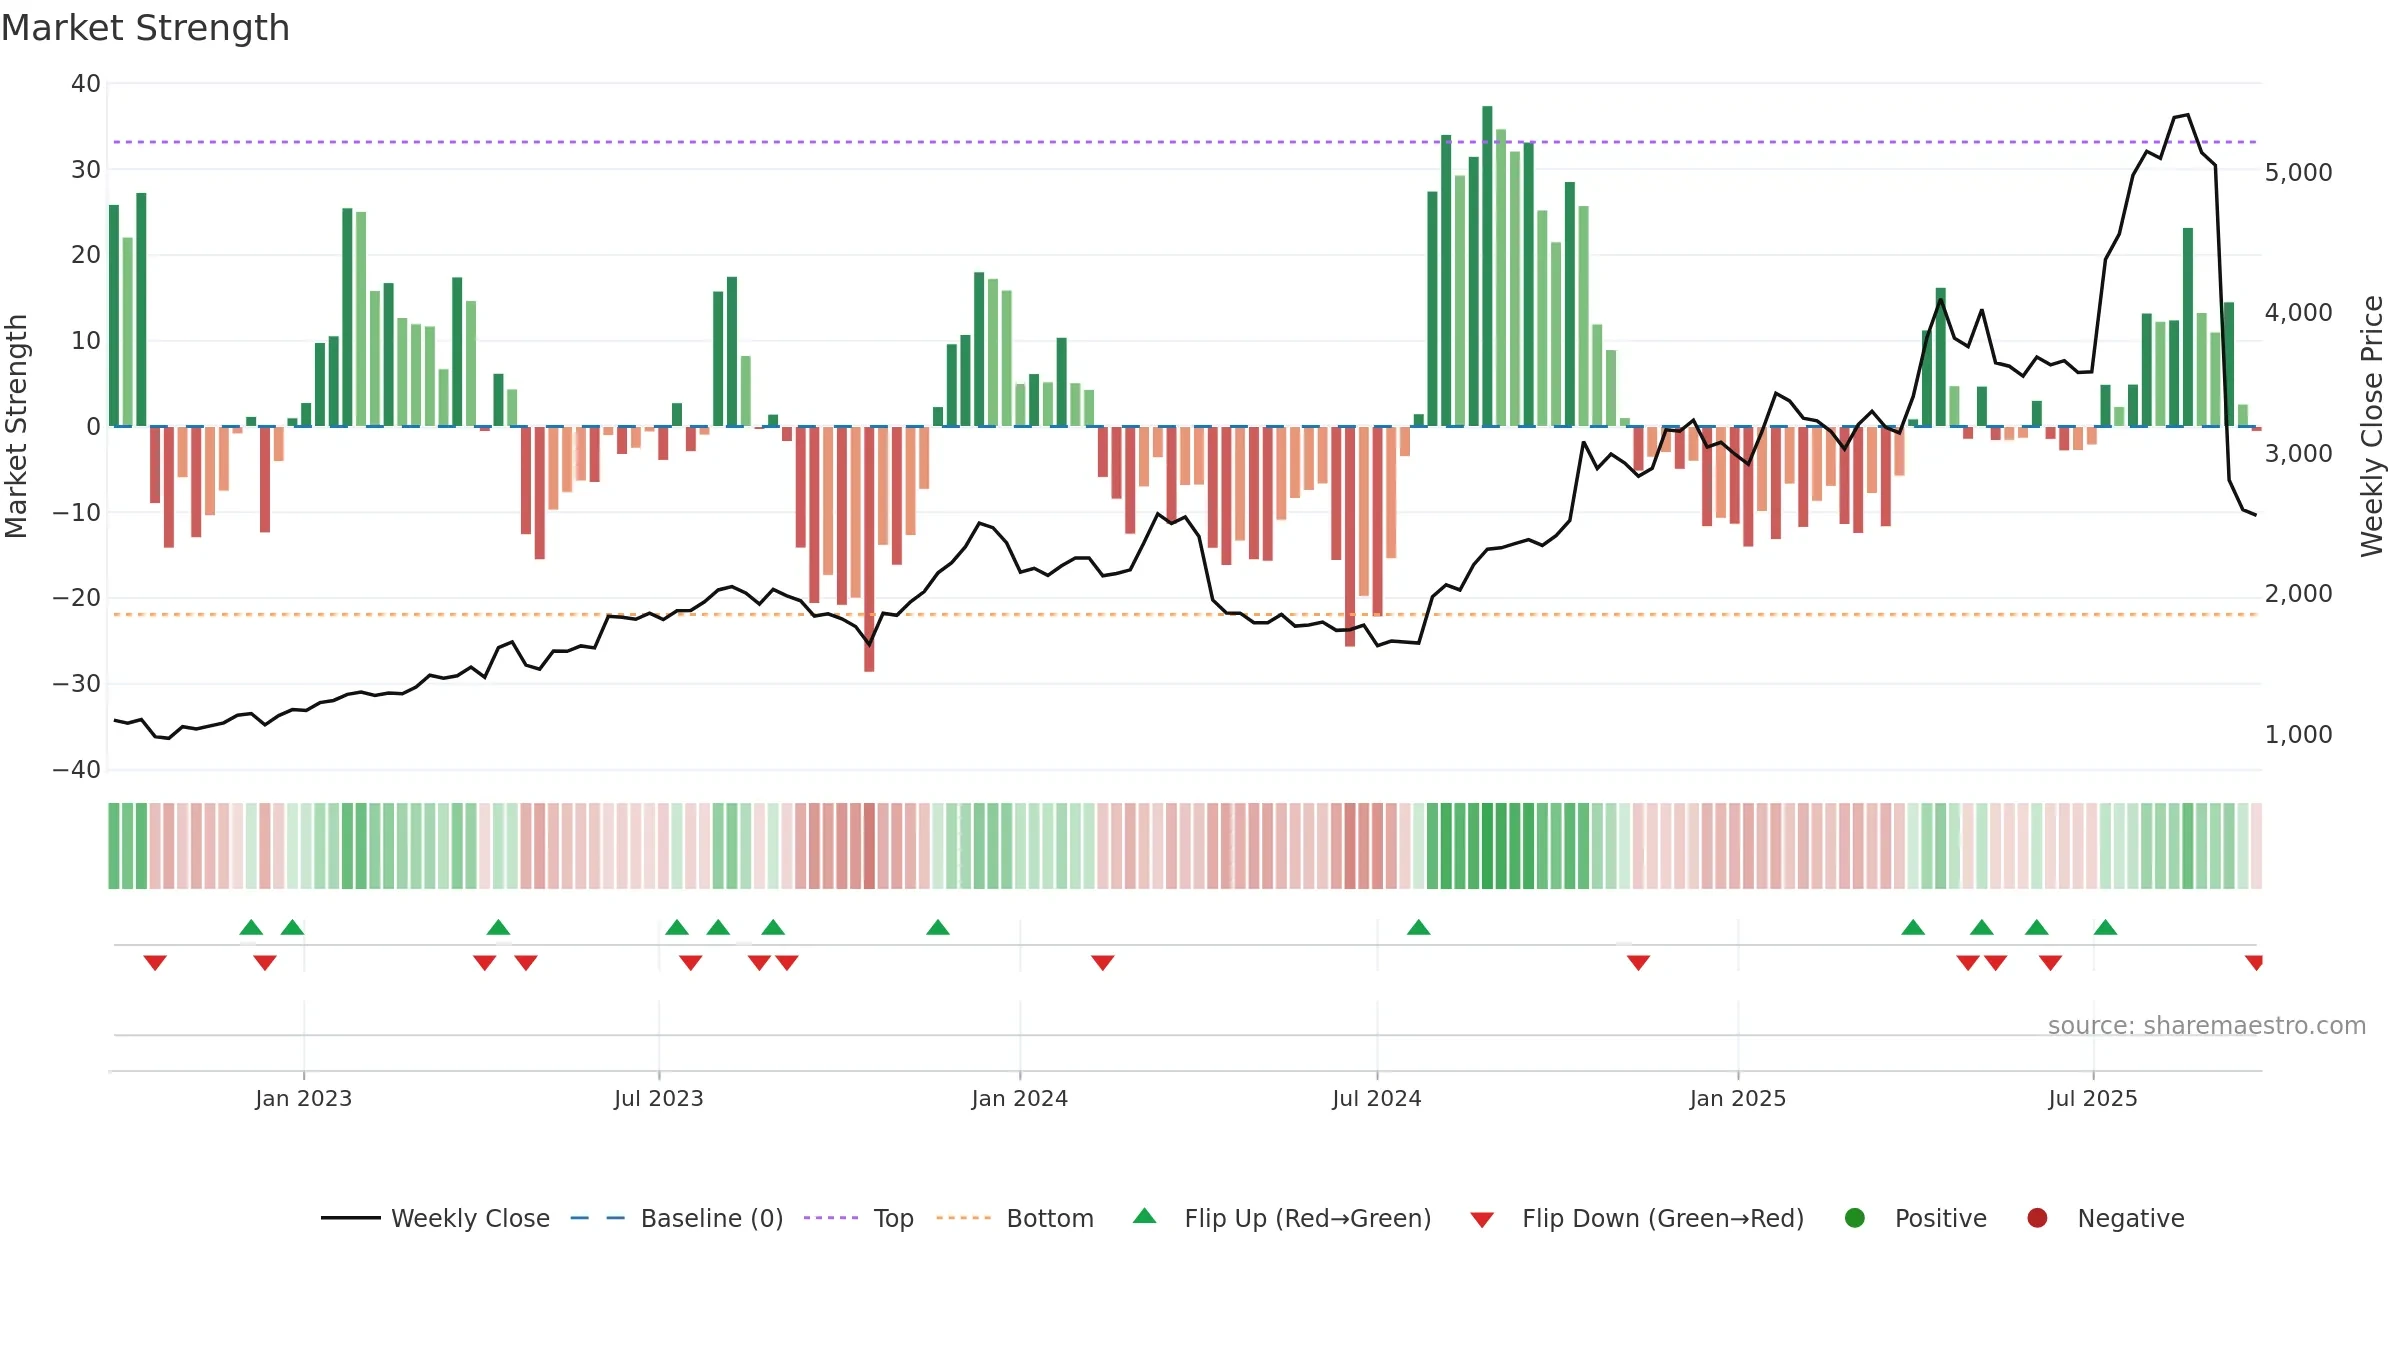
Task: Click the flip-up marker just after Jul 2024
Action: pyautogui.click(x=1418, y=927)
